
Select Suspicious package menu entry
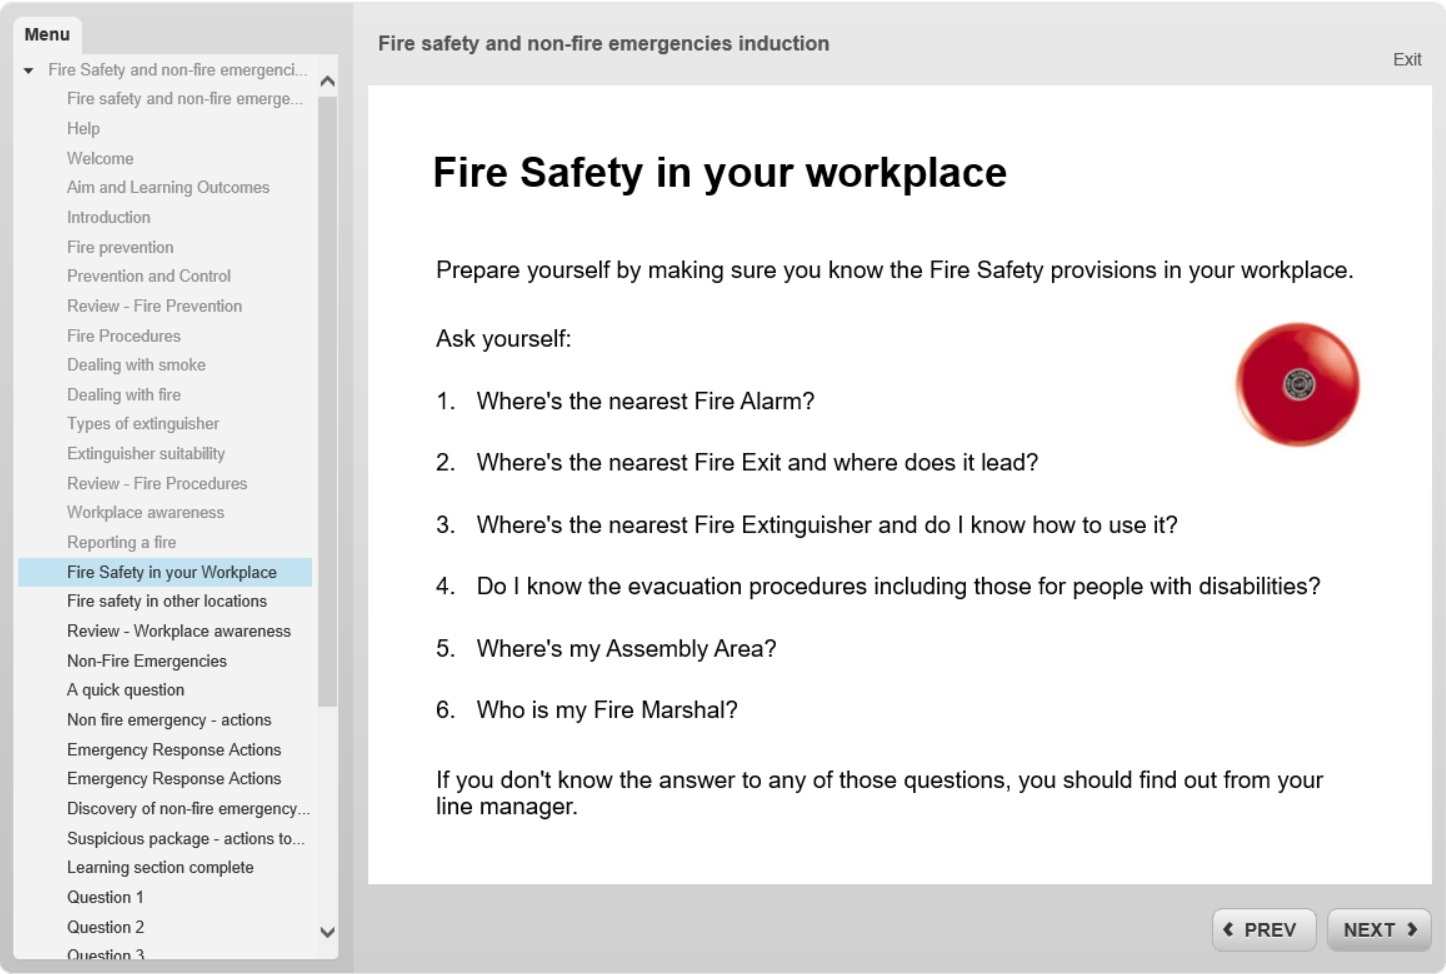tap(185, 838)
